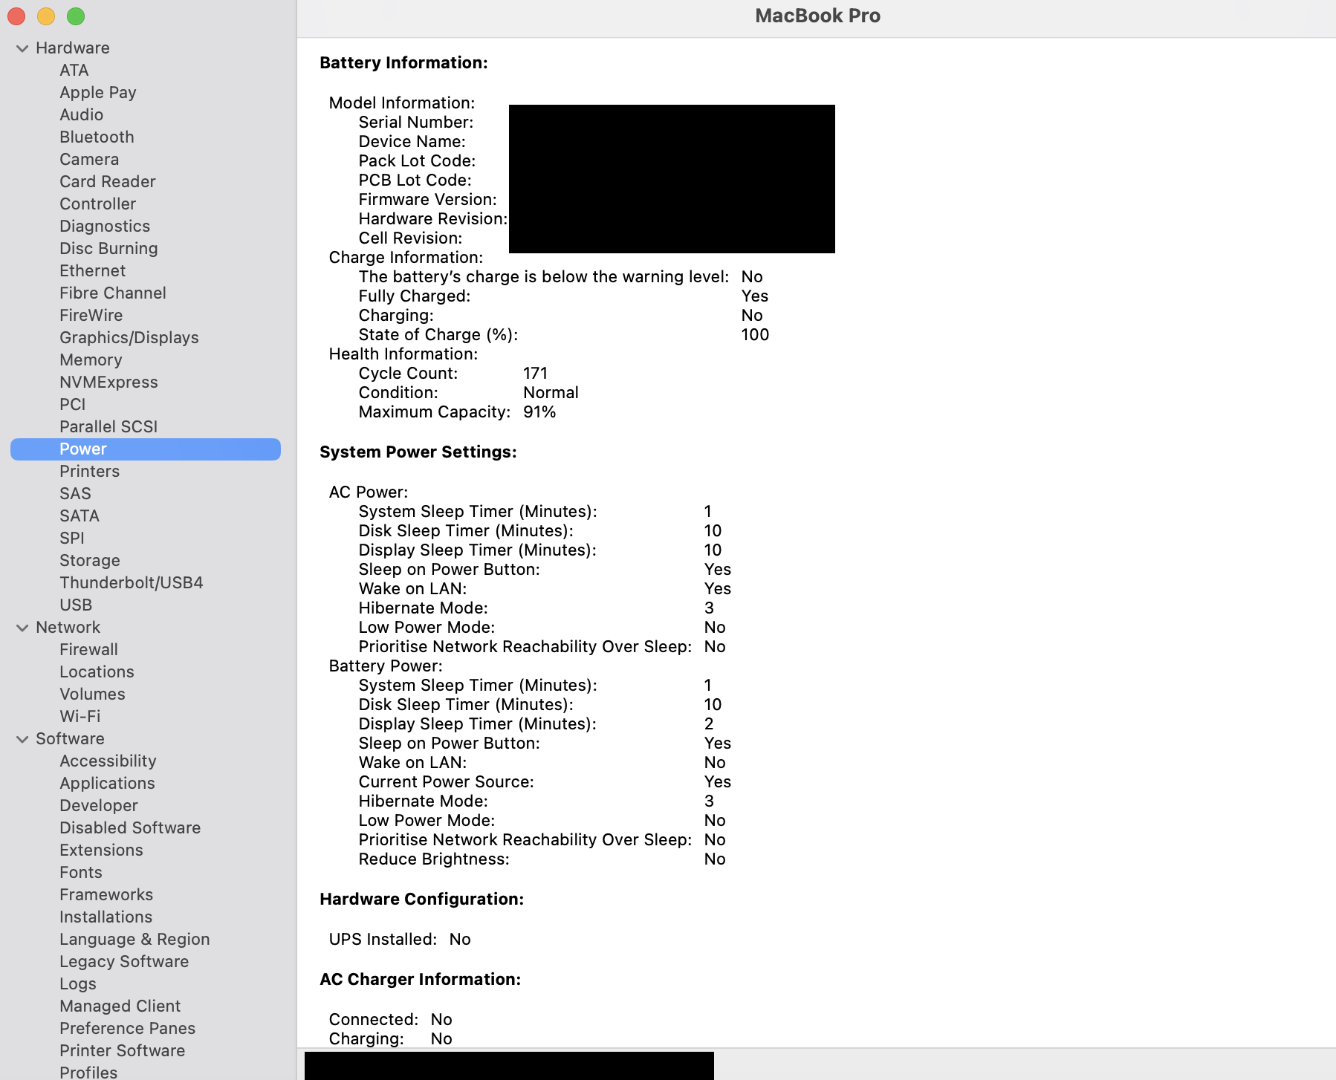
Task: Select Parallel SCSI entry
Action: click(108, 427)
